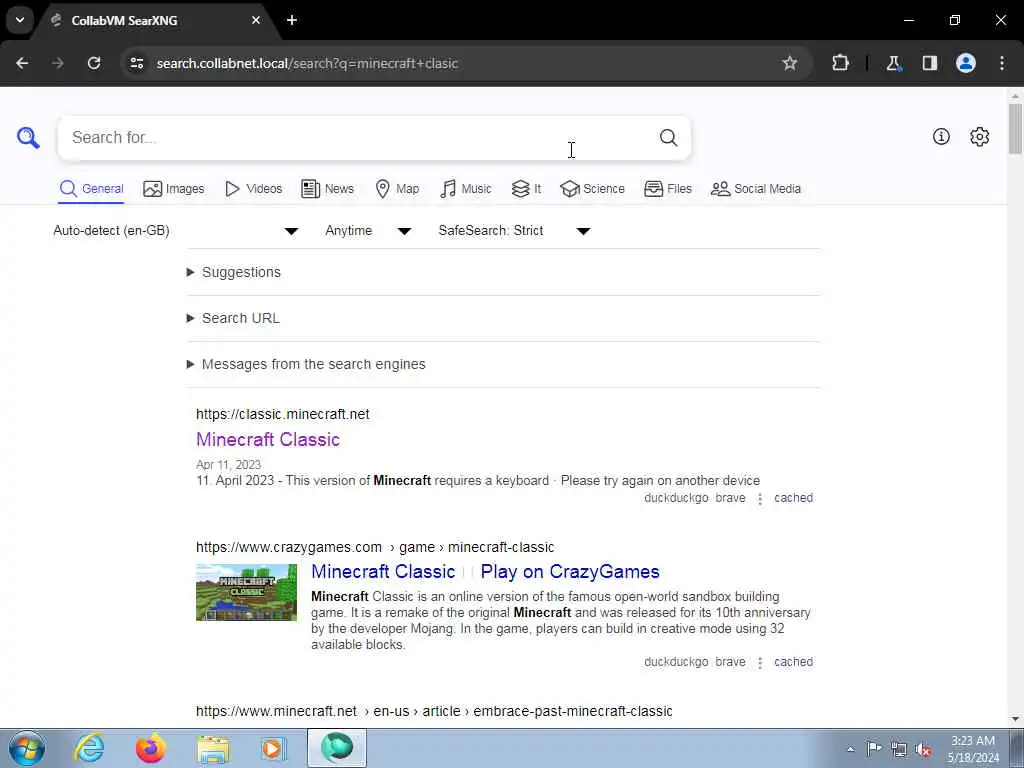Switch to the Music tab
Image resolution: width=1024 pixels, height=768 pixels.
[x=466, y=189]
